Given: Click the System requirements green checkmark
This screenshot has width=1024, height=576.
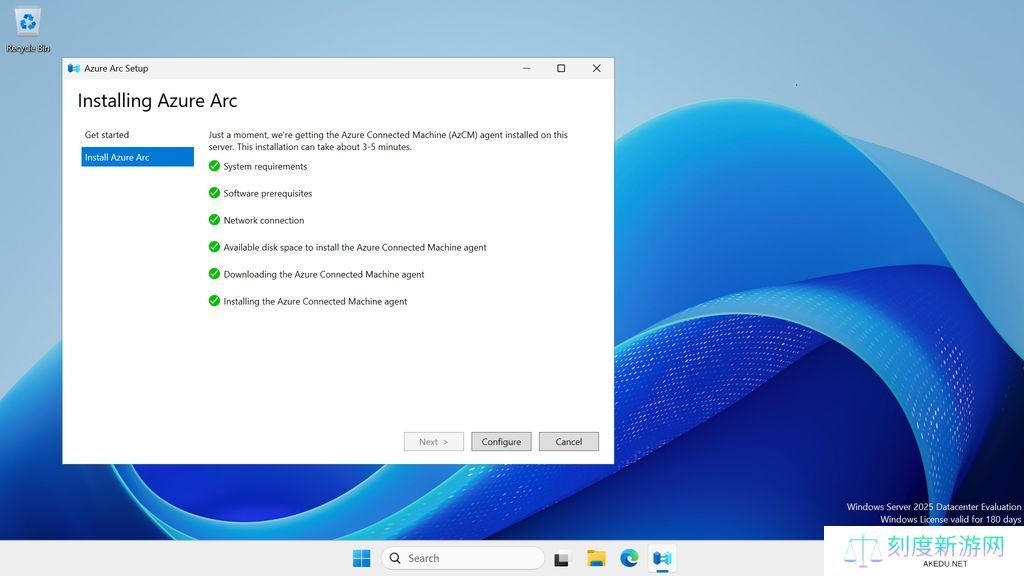Looking at the screenshot, I should pyautogui.click(x=214, y=166).
